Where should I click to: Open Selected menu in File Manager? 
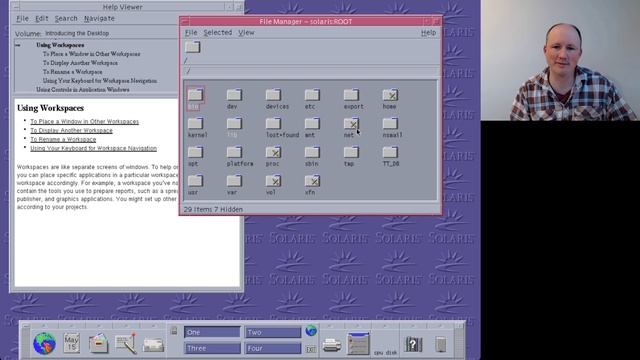pyautogui.click(x=218, y=33)
